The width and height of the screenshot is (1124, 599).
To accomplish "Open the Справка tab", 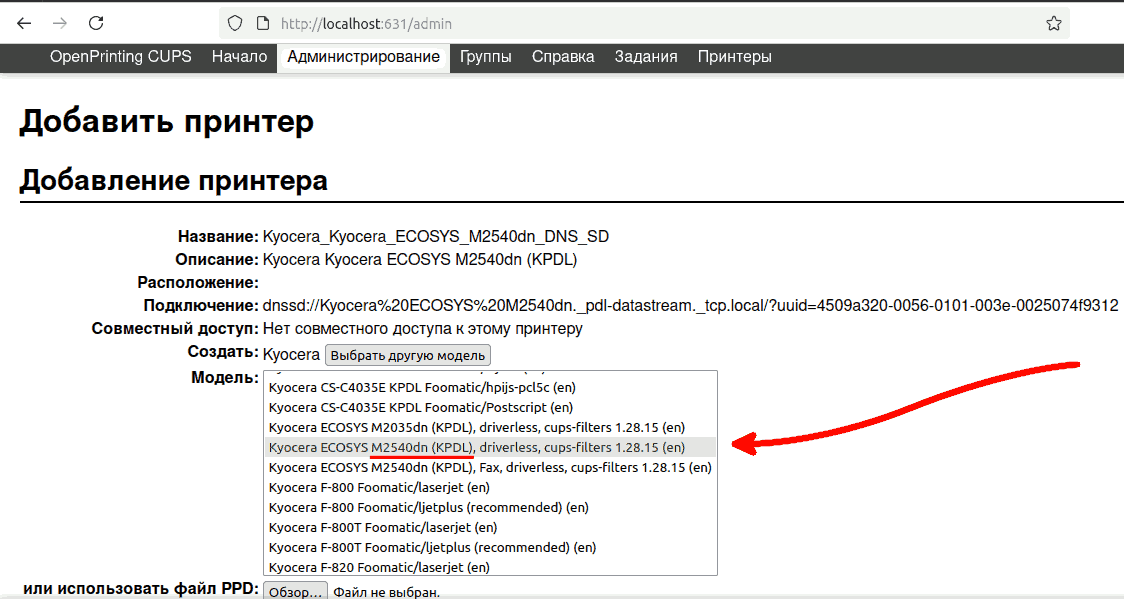I will click(563, 57).
